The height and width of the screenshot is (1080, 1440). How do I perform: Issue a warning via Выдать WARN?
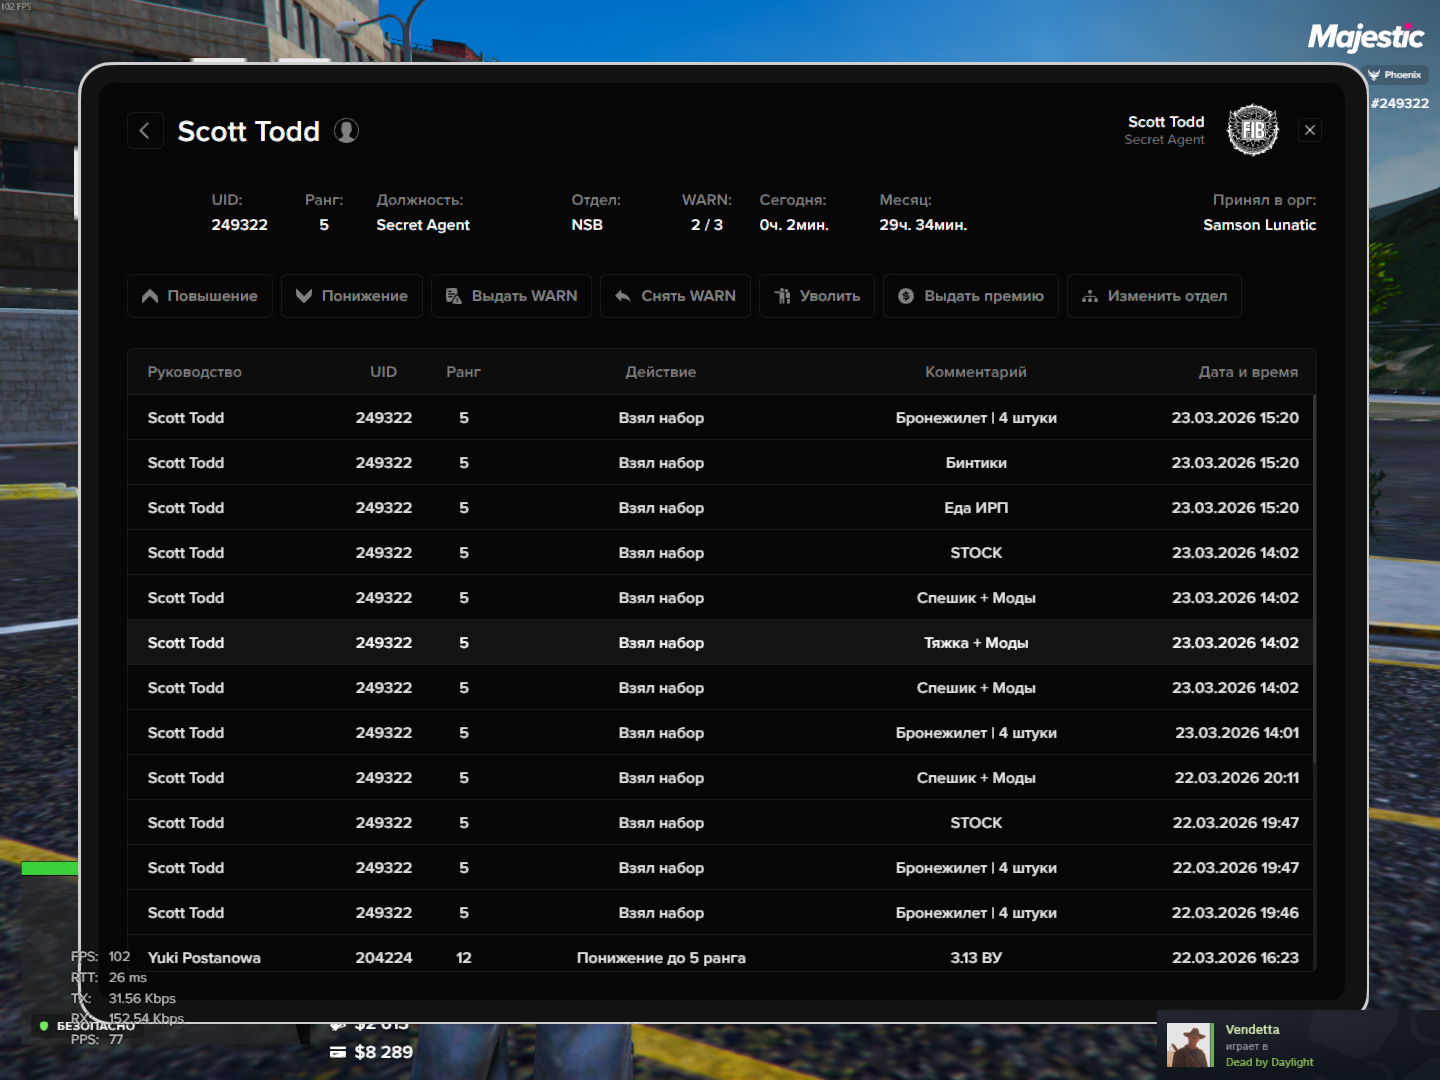(x=511, y=296)
